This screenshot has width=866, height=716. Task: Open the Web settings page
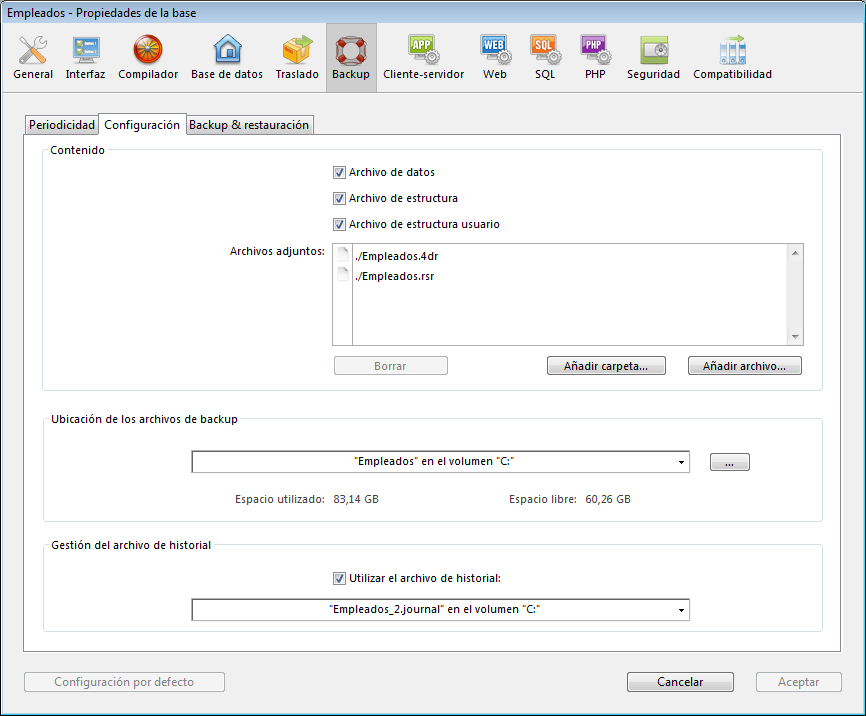[494, 57]
